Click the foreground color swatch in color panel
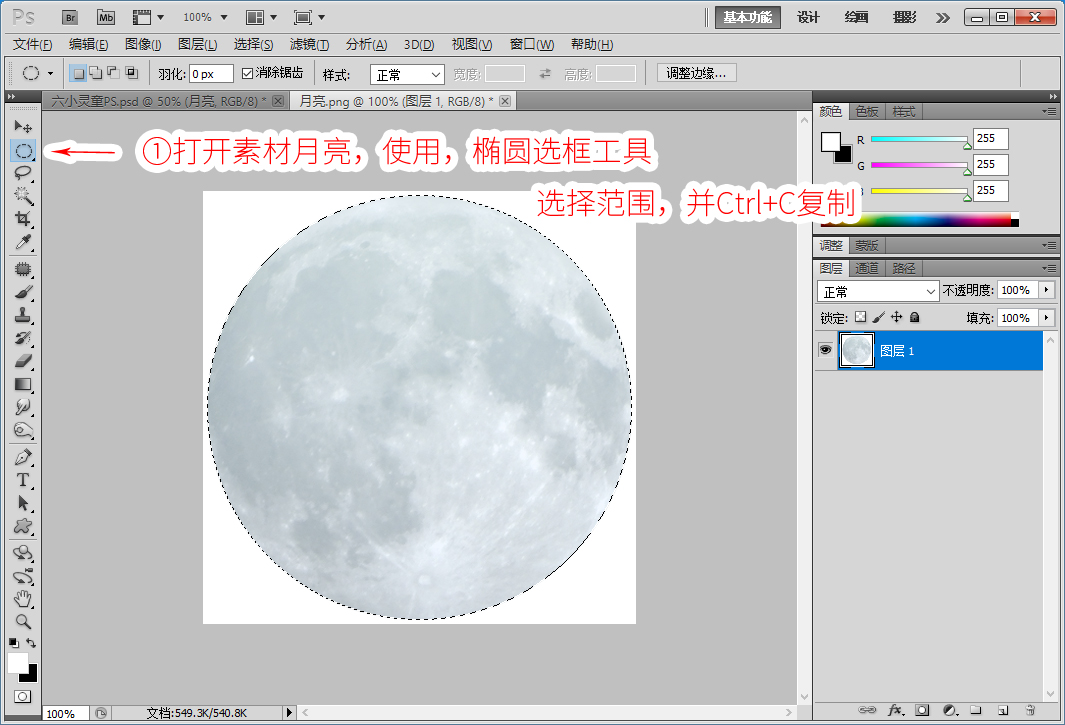This screenshot has height=725, width=1065. point(831,141)
